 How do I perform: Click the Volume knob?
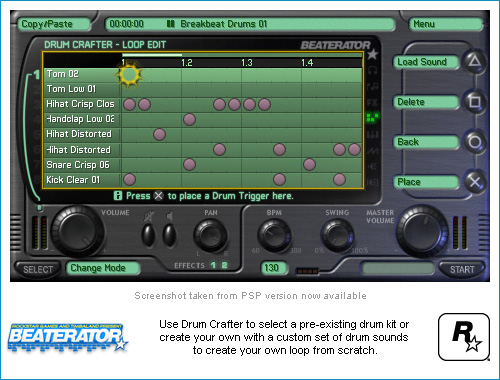(x=78, y=231)
